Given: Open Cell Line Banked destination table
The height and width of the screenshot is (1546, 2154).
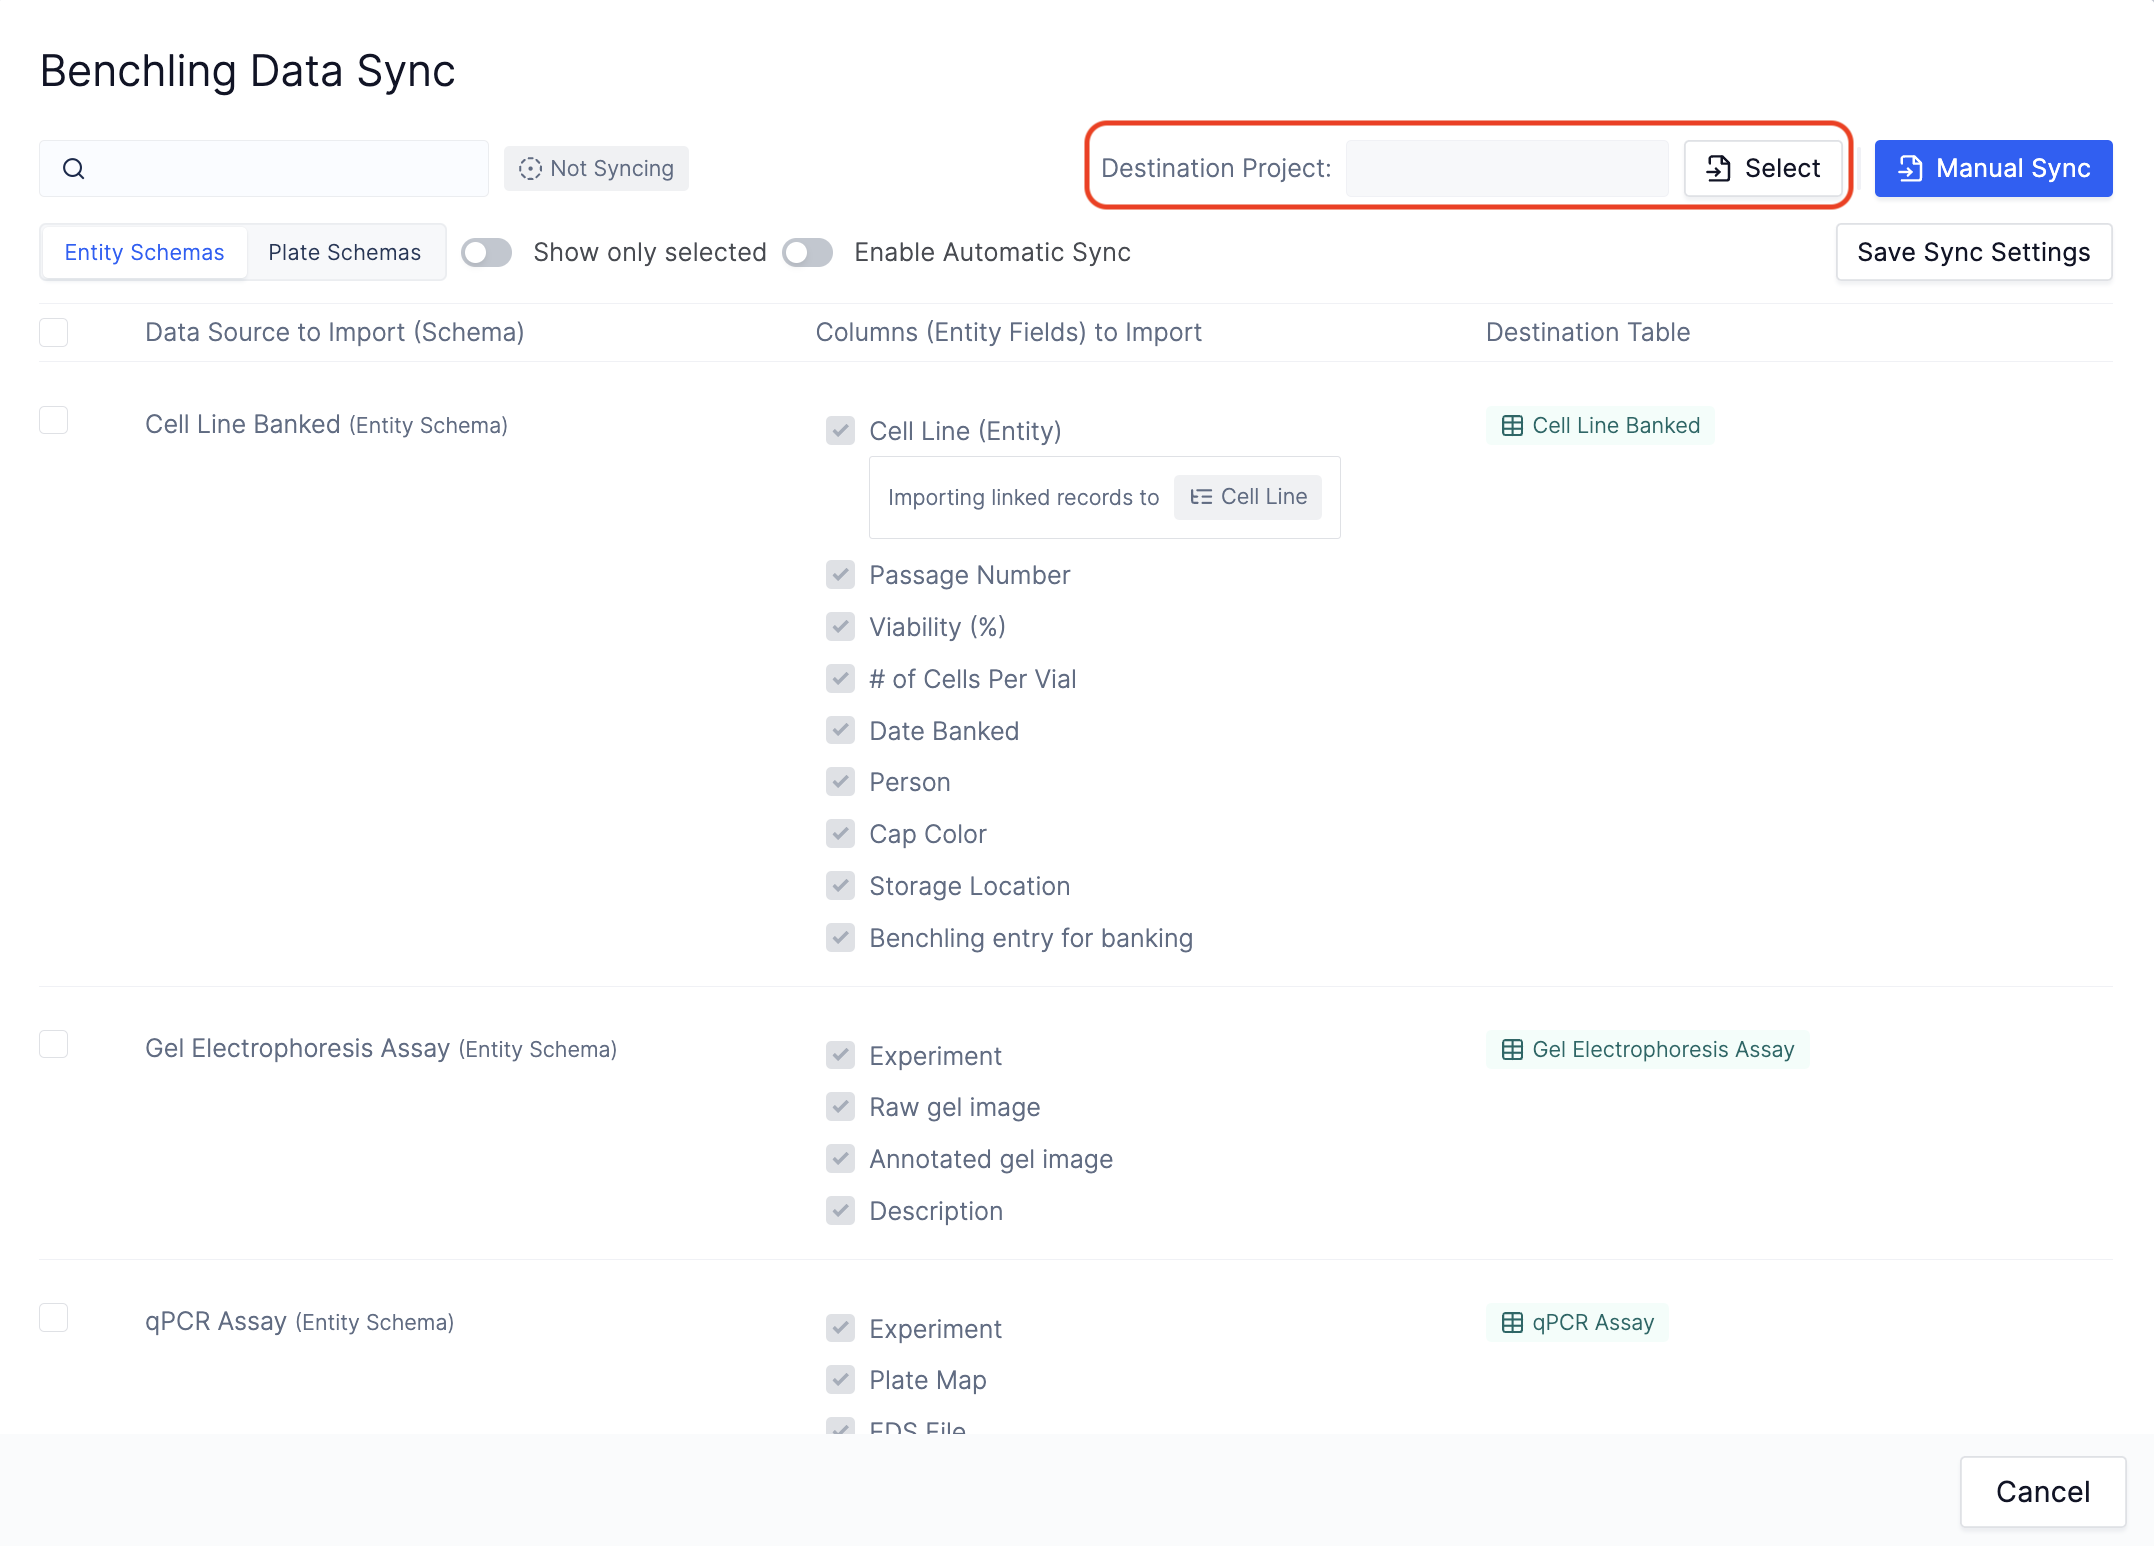Looking at the screenshot, I should pyautogui.click(x=1601, y=425).
